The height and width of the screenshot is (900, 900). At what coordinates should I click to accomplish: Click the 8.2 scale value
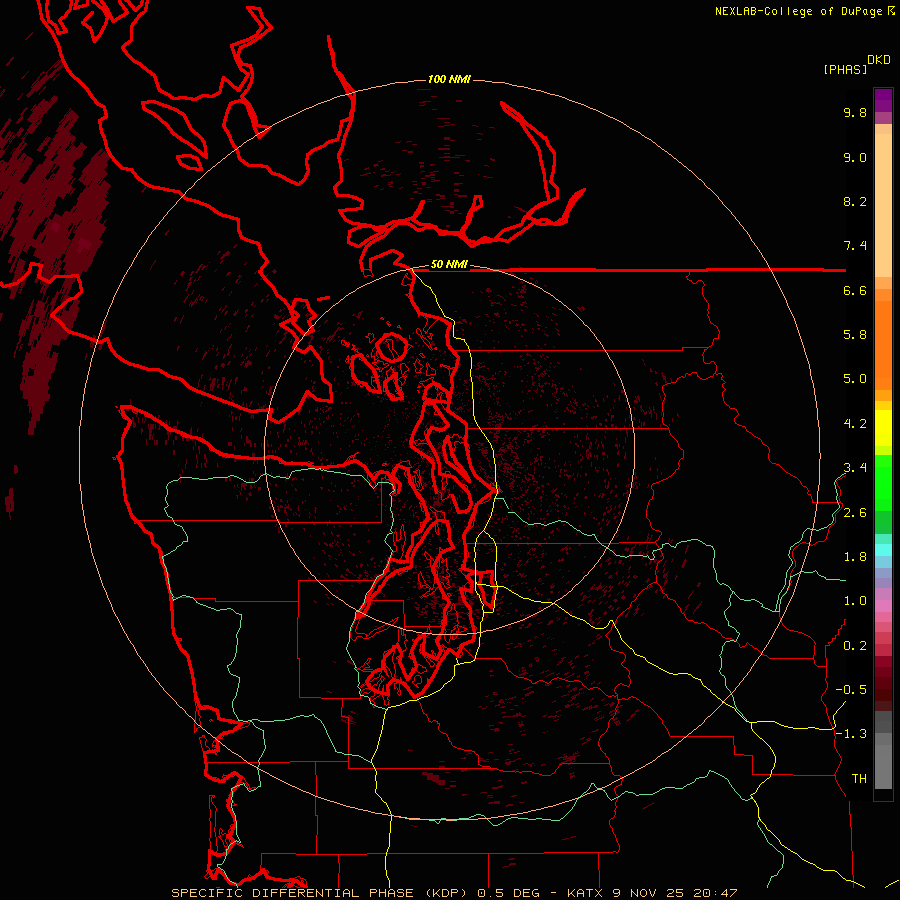(x=855, y=201)
